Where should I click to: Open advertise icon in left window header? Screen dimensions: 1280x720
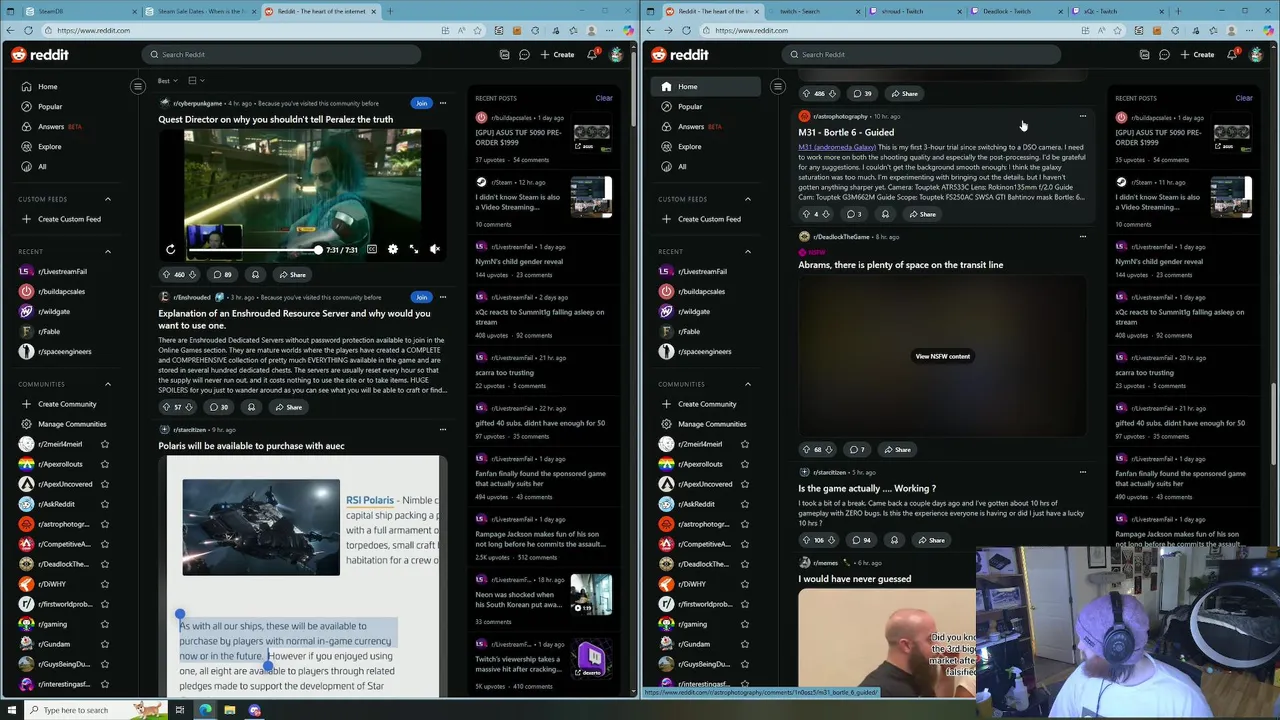[x=504, y=54]
